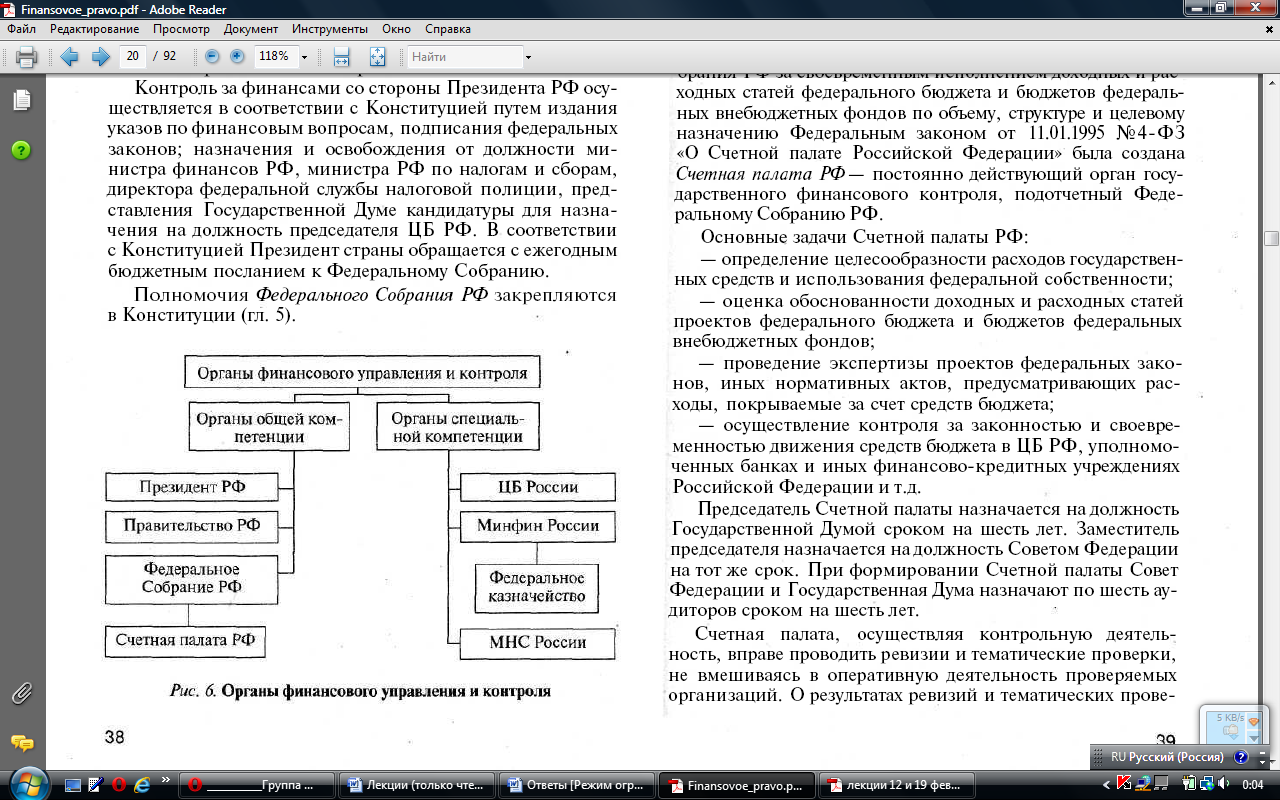The height and width of the screenshot is (800, 1280).
Task: Open the Comments panel speech bubble icon
Action: click(22, 743)
